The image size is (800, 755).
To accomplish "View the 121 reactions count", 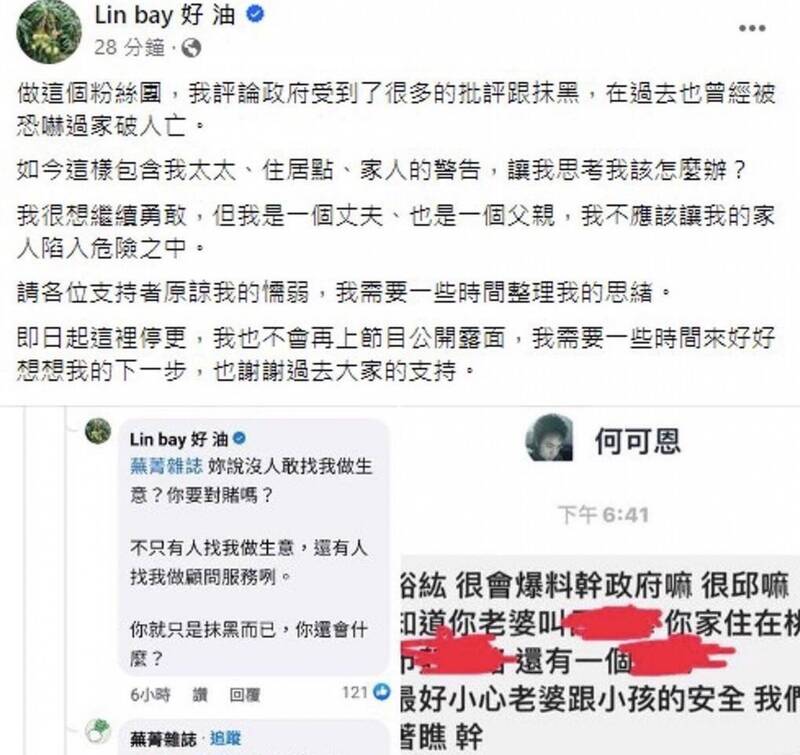I will click(355, 693).
